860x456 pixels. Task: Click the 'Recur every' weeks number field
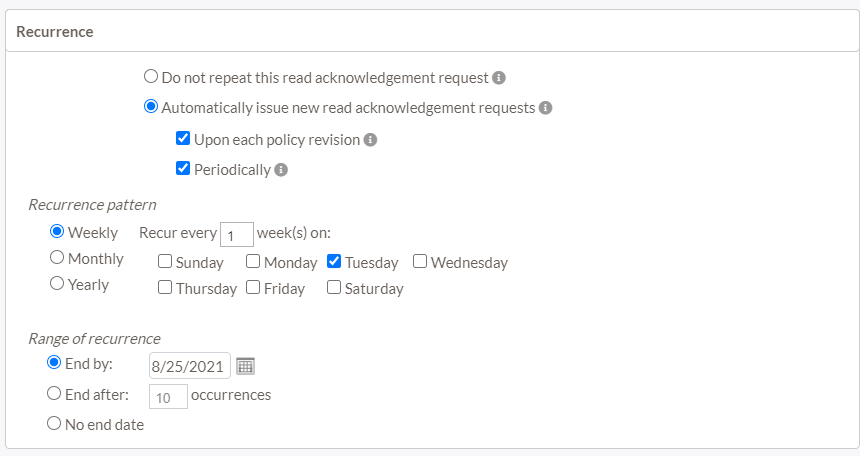tap(236, 235)
